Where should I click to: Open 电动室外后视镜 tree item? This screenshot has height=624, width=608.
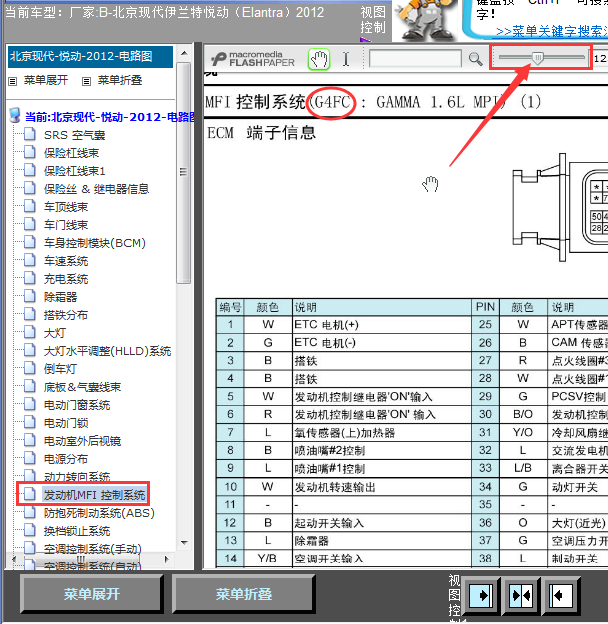82,441
